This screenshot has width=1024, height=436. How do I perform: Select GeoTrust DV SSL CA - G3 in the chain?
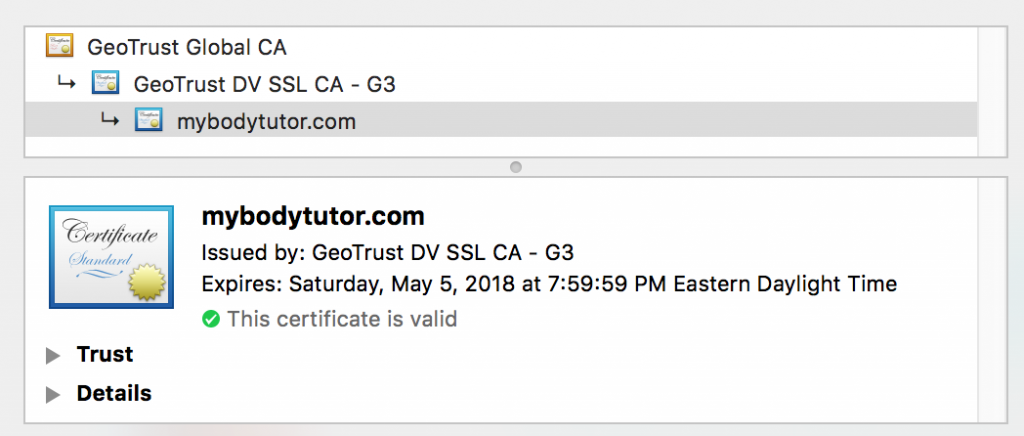pos(501,84)
